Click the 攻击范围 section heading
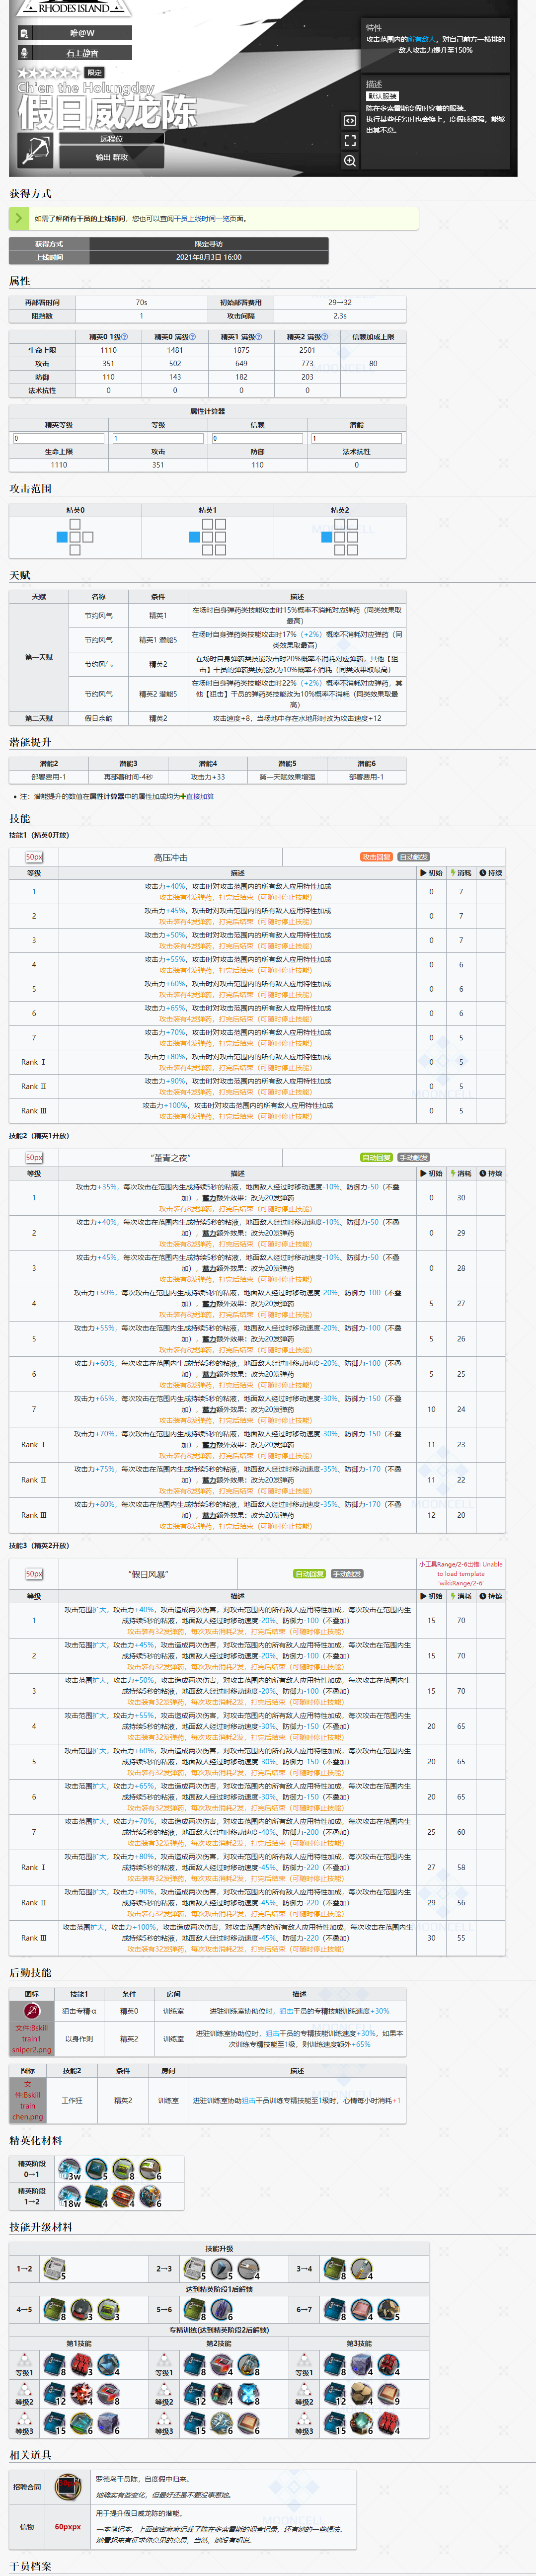This screenshot has width=536, height=2576. (x=30, y=488)
